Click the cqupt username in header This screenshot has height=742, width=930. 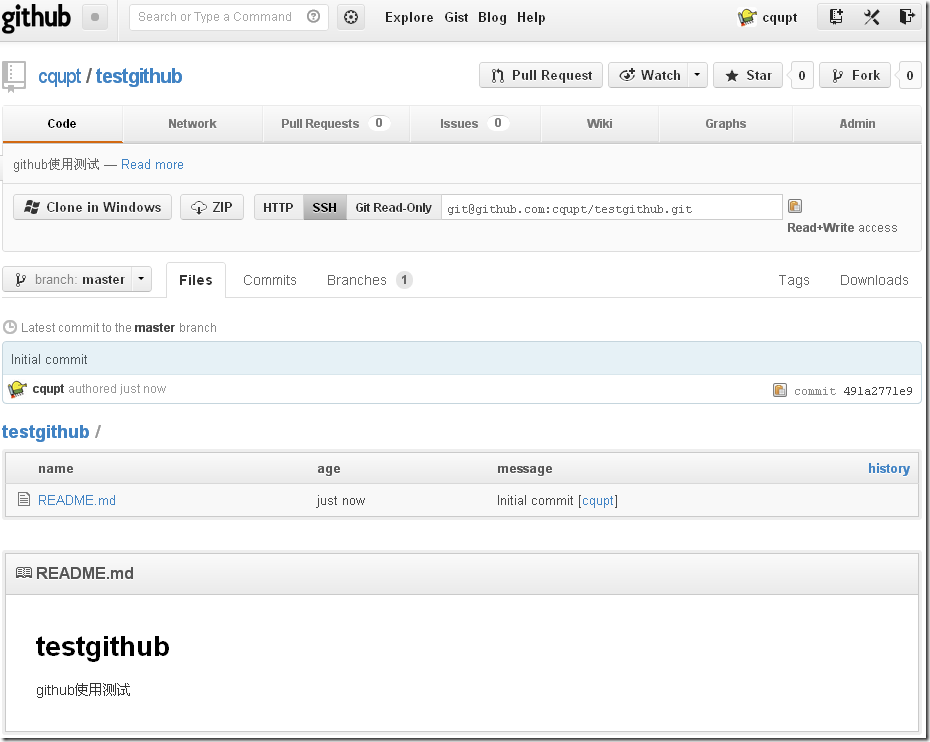779,18
